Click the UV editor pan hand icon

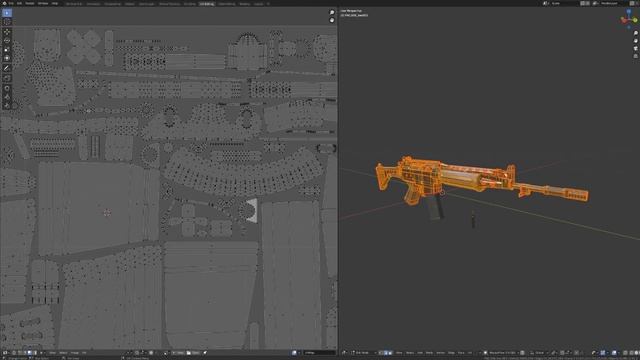(332, 20)
